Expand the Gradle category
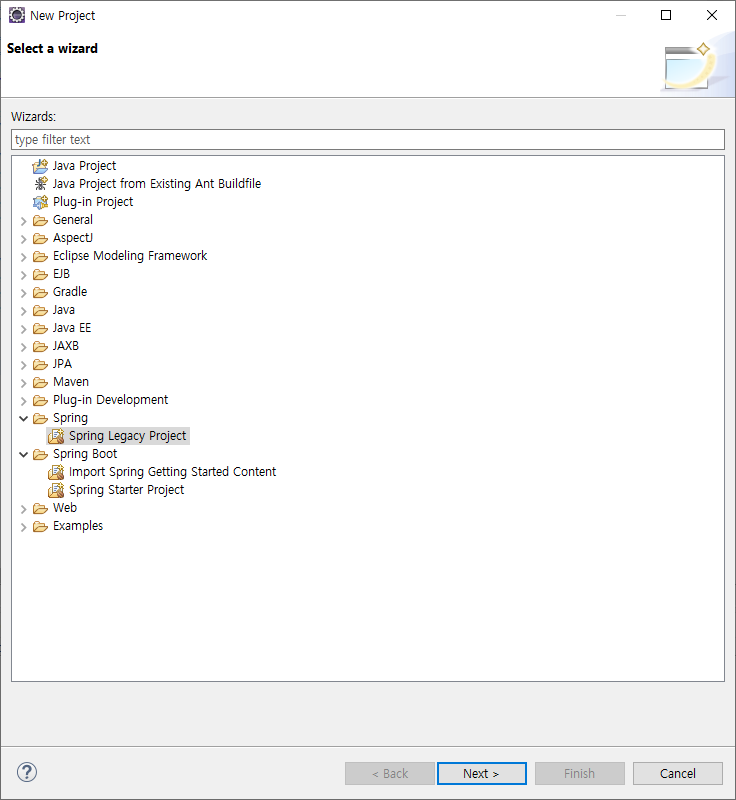The image size is (736, 800). (x=23, y=293)
